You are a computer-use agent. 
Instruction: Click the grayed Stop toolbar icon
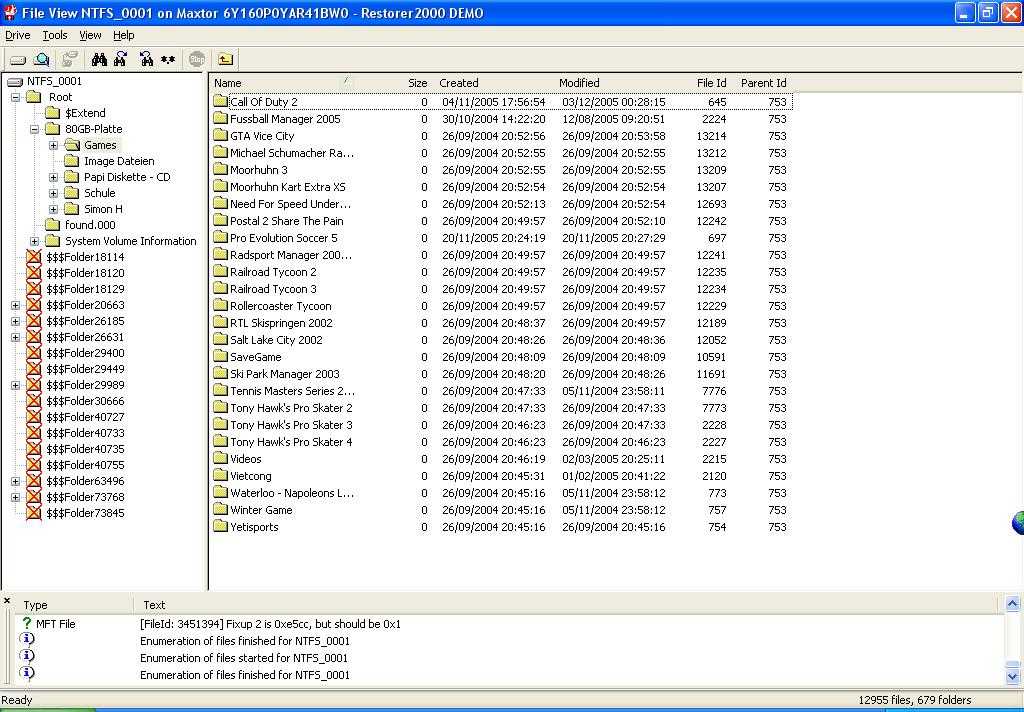tap(197, 60)
